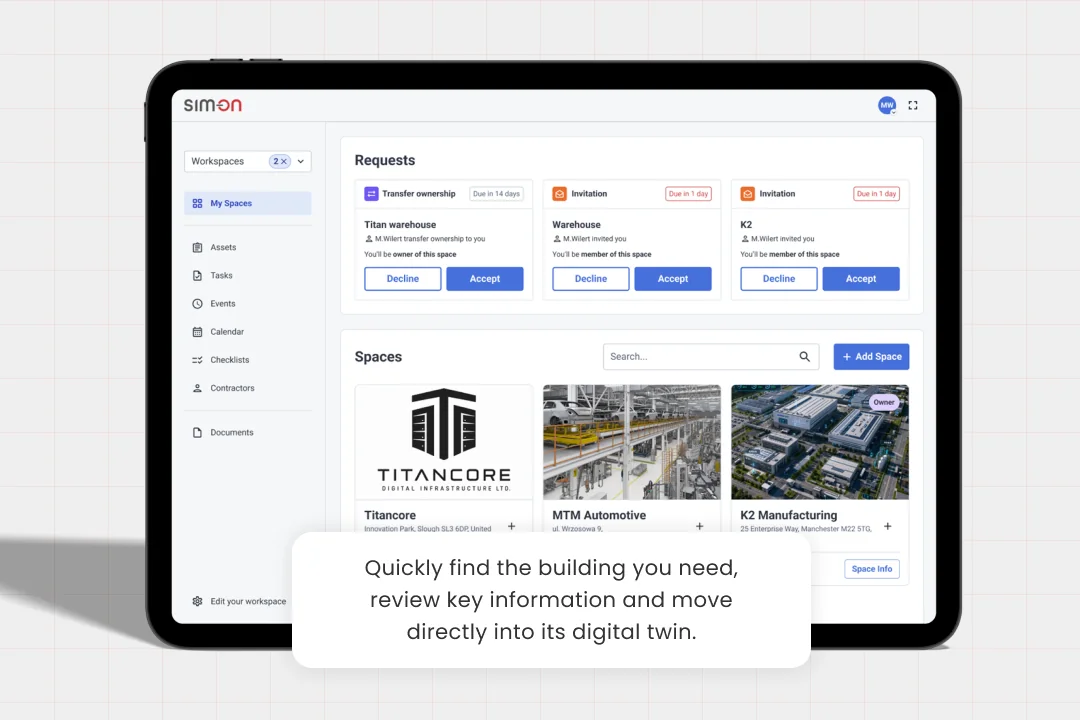Open the Events section
This screenshot has height=720, width=1080.
point(222,304)
